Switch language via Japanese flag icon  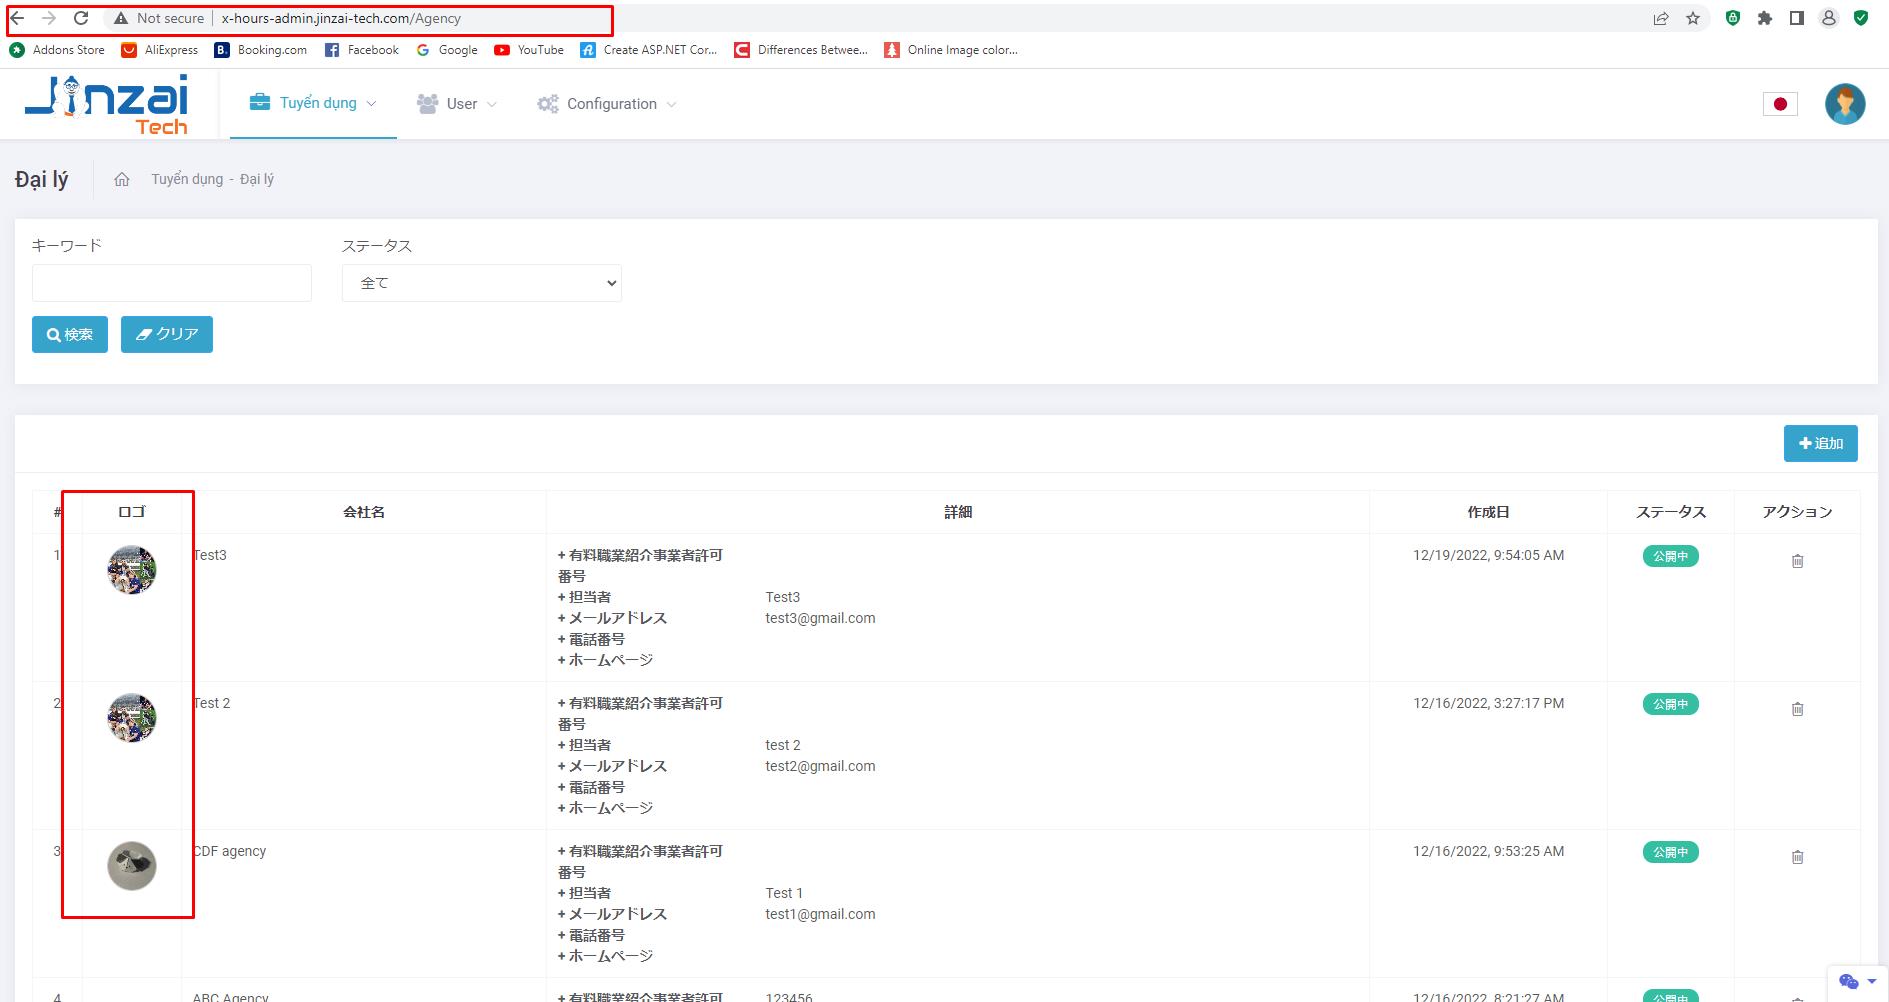(x=1779, y=104)
